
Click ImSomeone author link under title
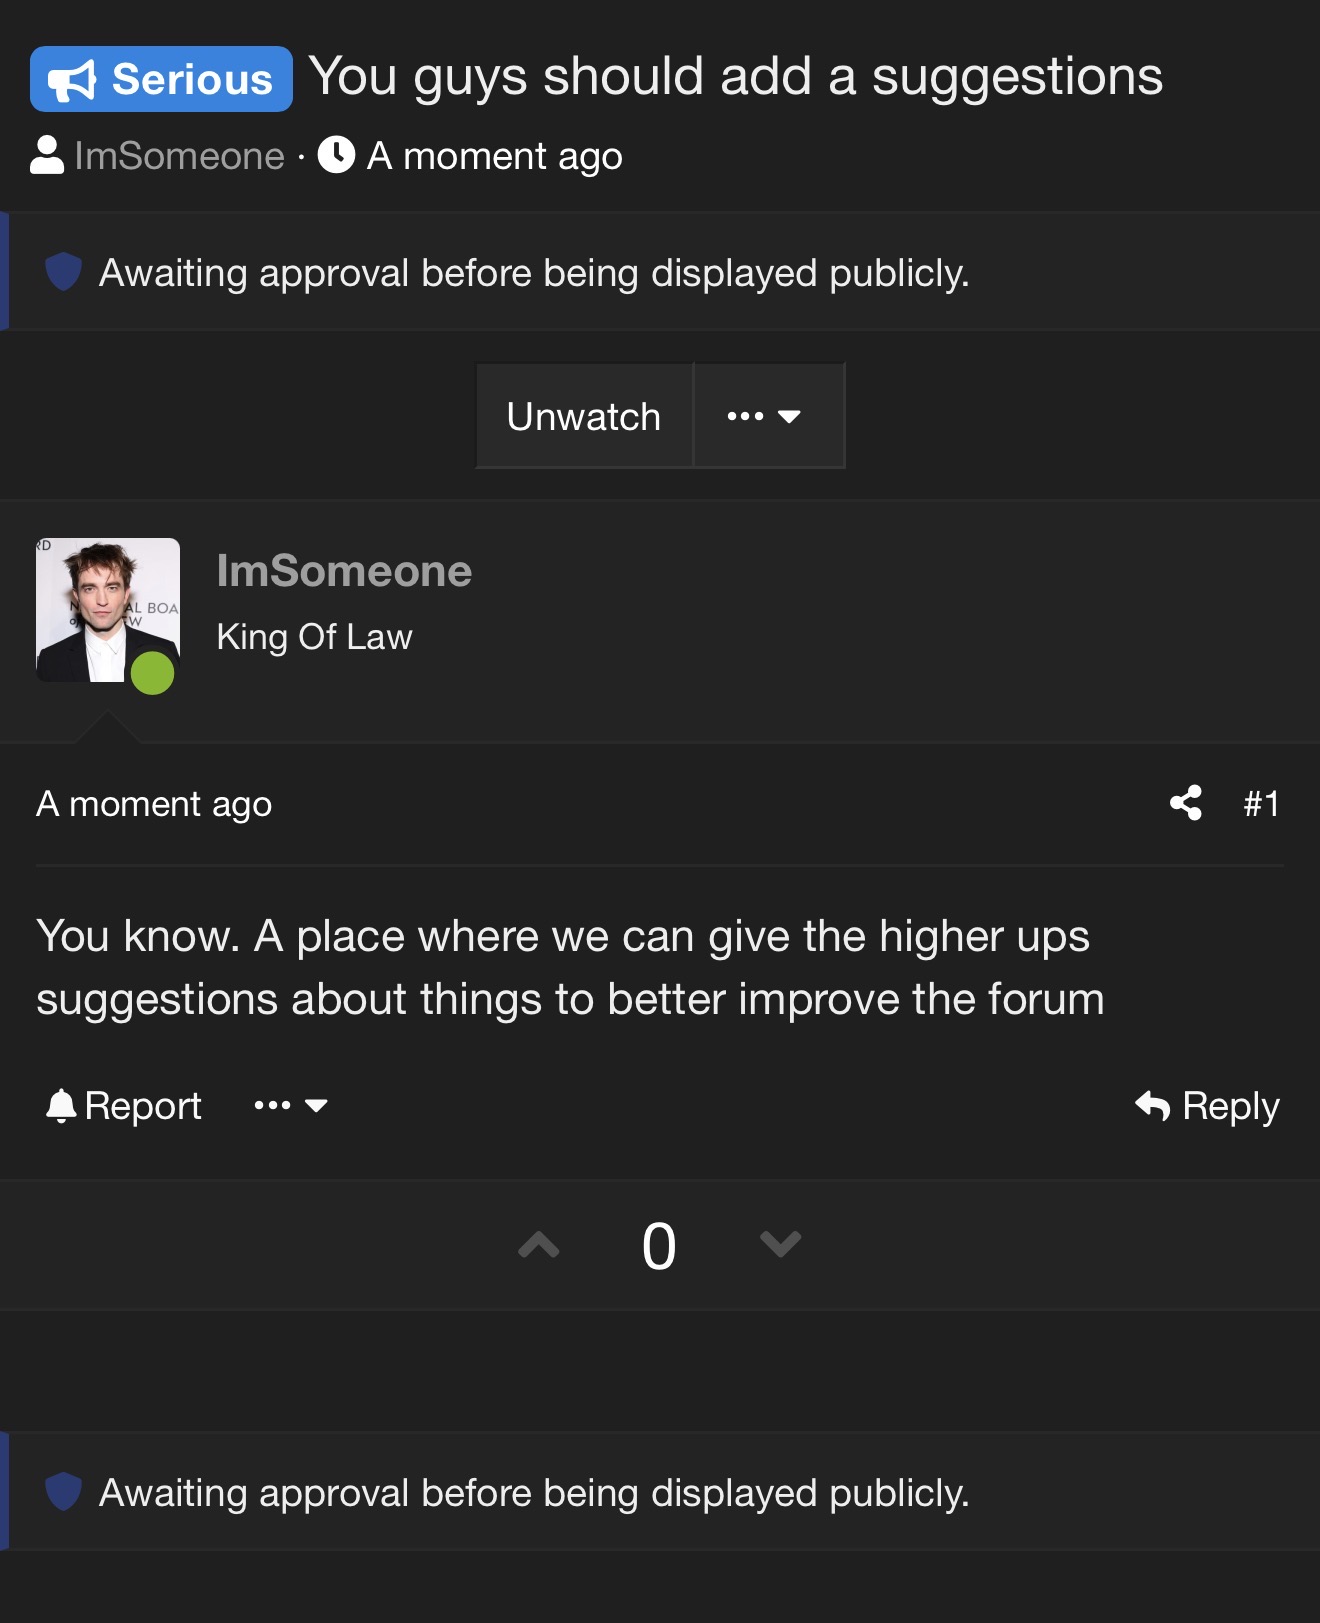(x=180, y=156)
